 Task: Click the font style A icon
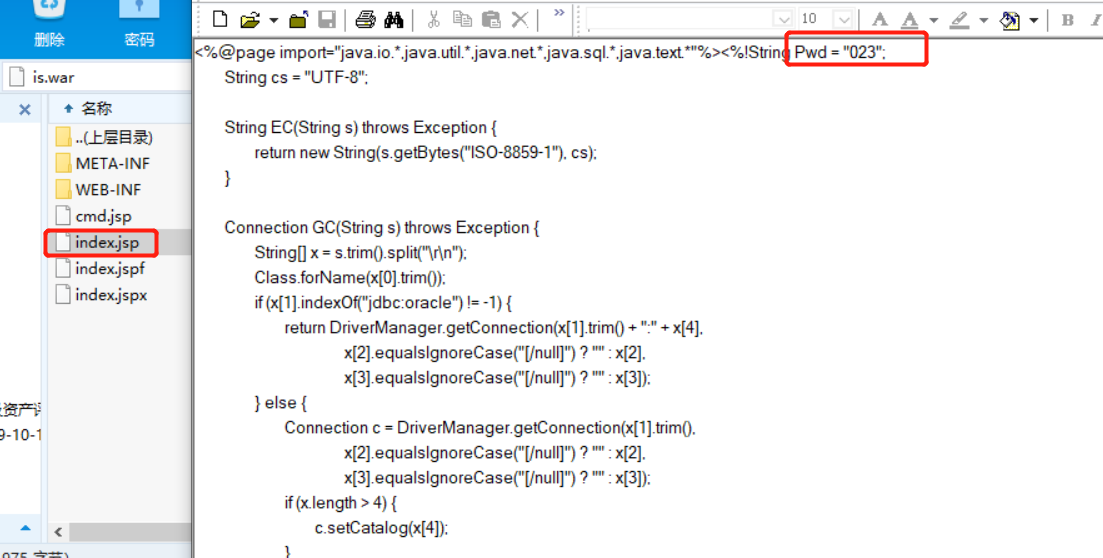[x=880, y=20]
